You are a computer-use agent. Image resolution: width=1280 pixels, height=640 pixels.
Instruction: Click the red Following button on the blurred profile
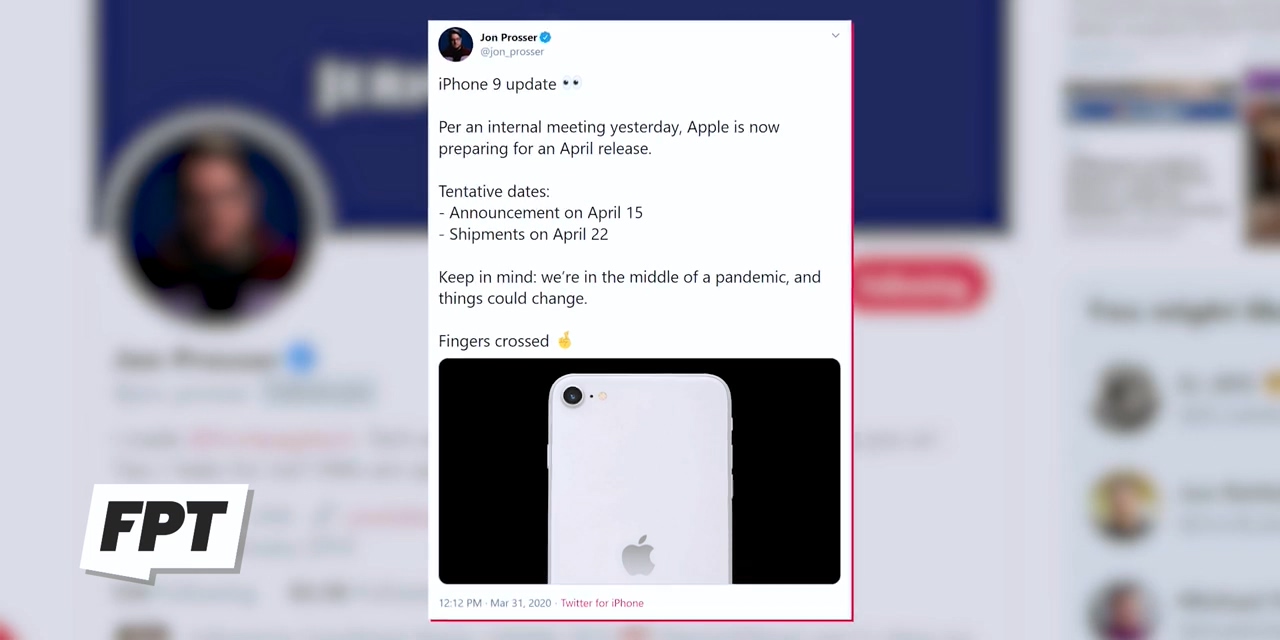(x=918, y=286)
